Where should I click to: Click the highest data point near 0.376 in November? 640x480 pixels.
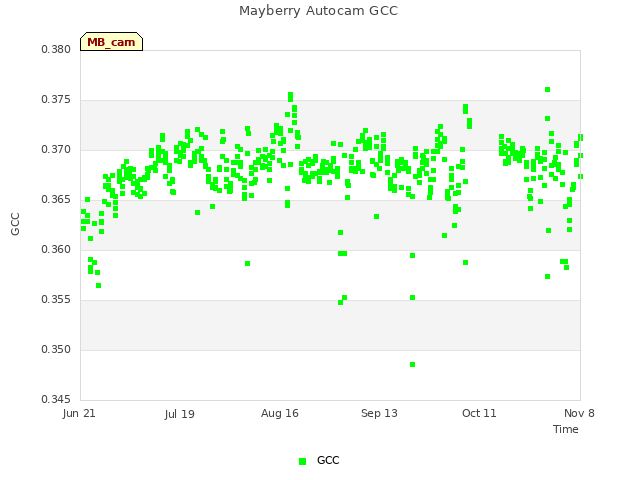pyautogui.click(x=548, y=89)
